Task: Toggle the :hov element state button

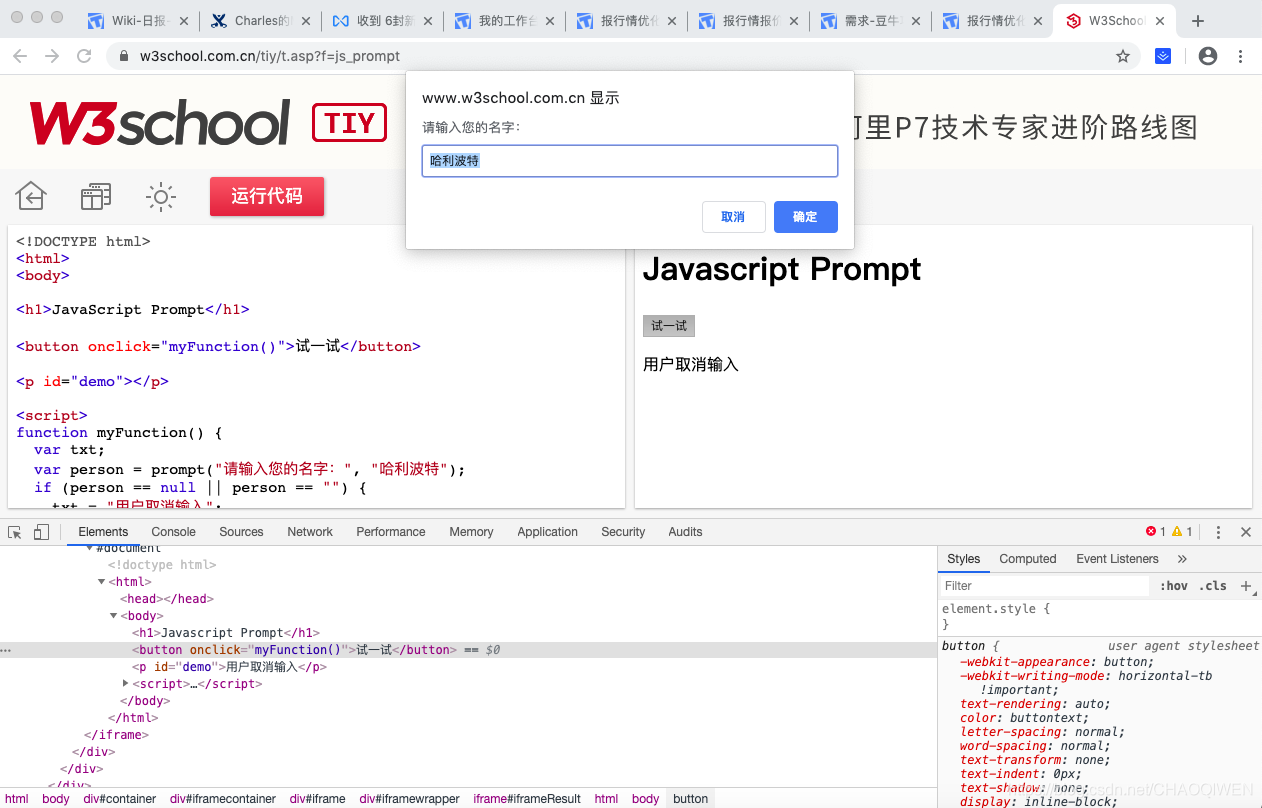Action: [x=1174, y=586]
